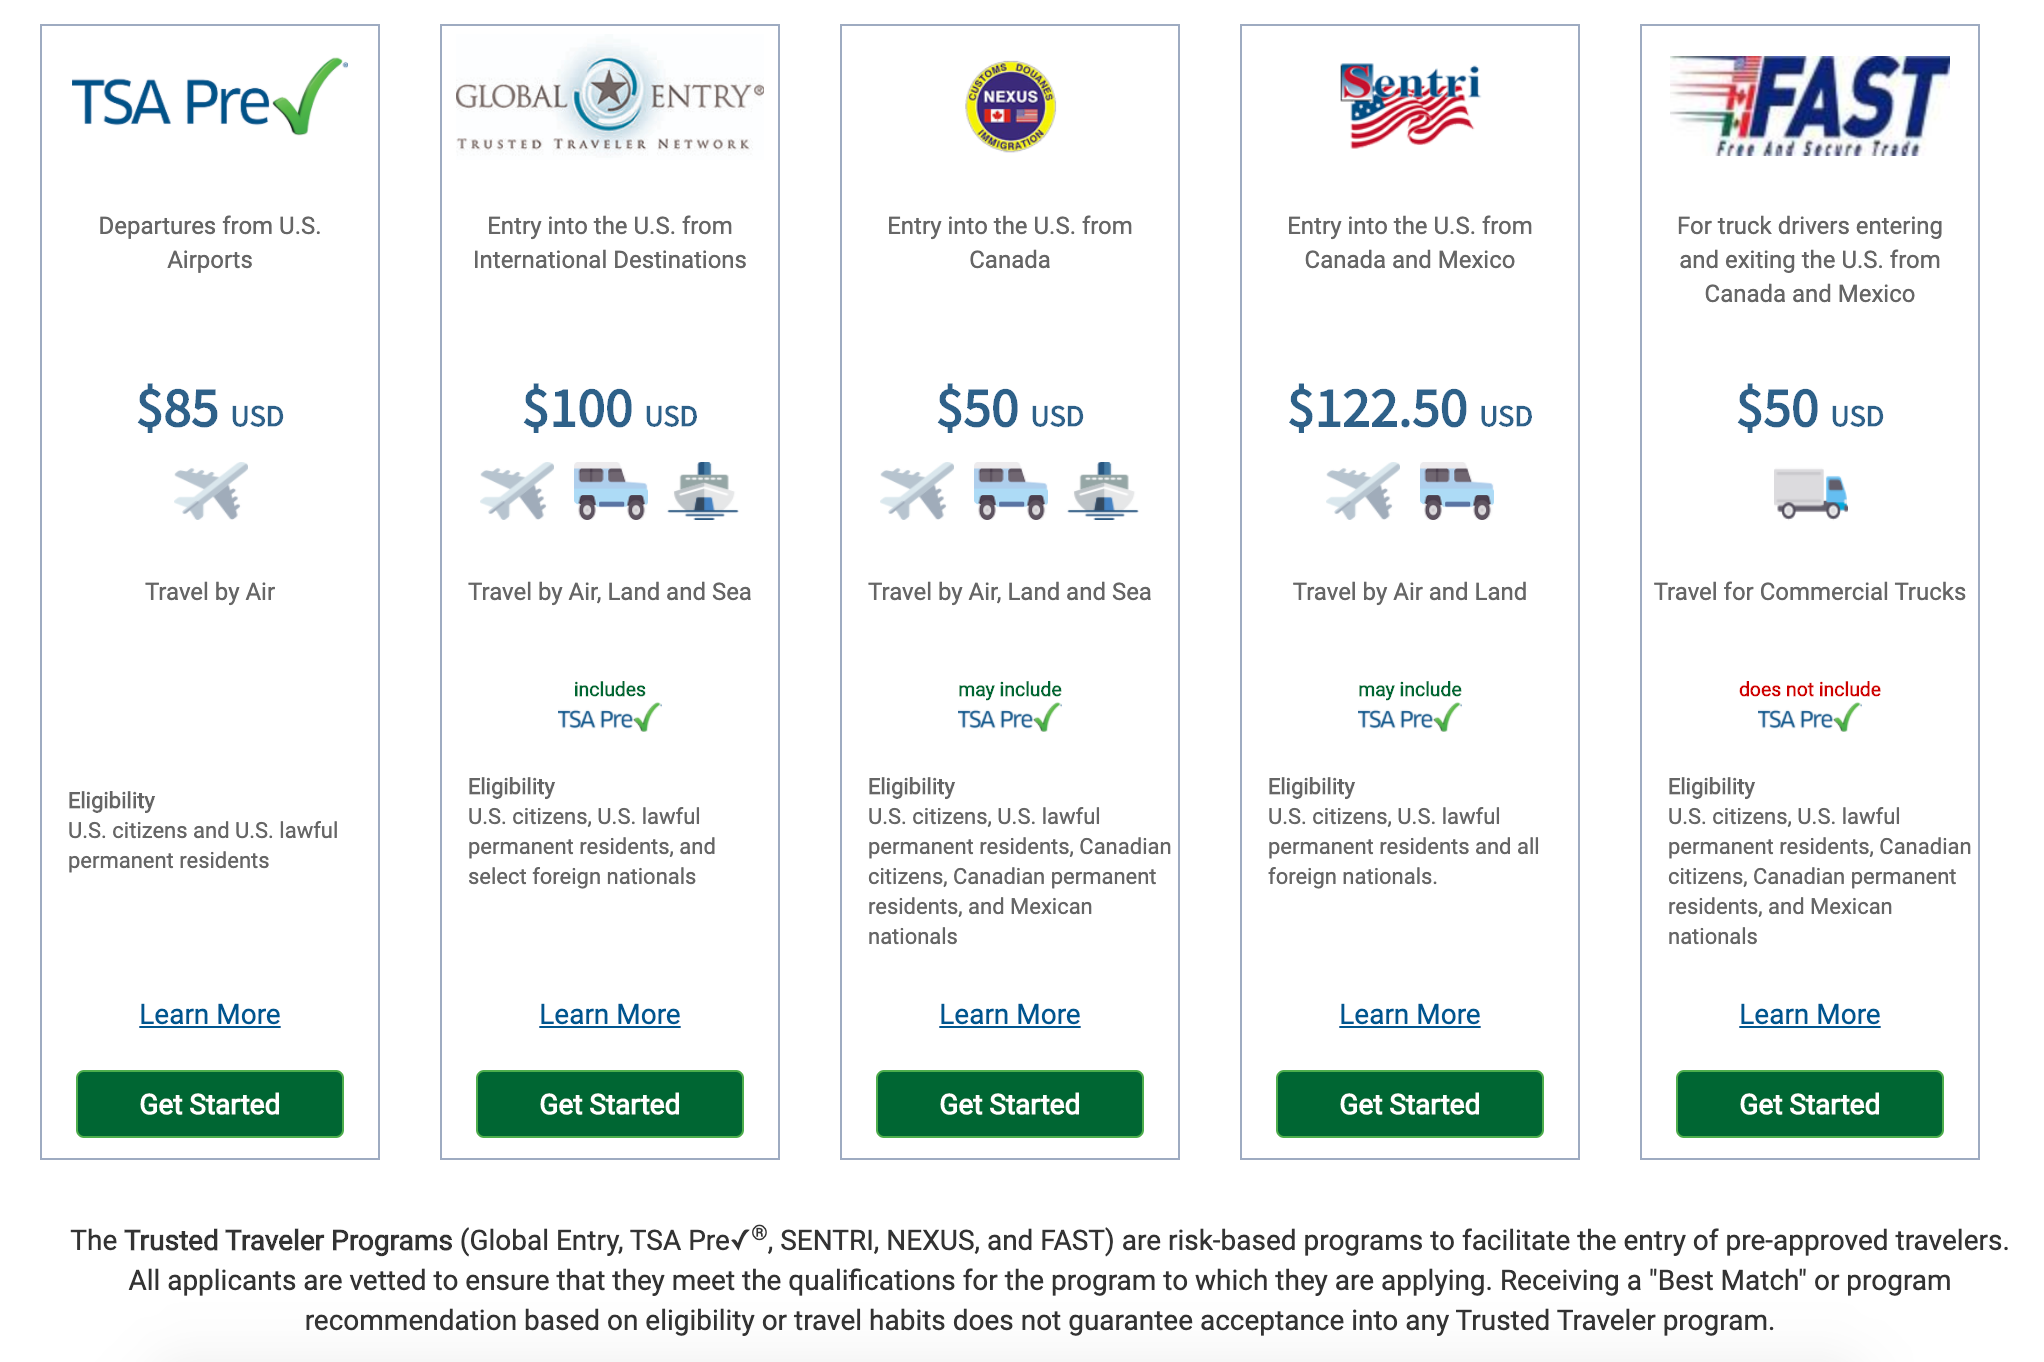Click the commercial truck icon under FAST
This screenshot has width=2044, height=1362.
tap(1810, 492)
